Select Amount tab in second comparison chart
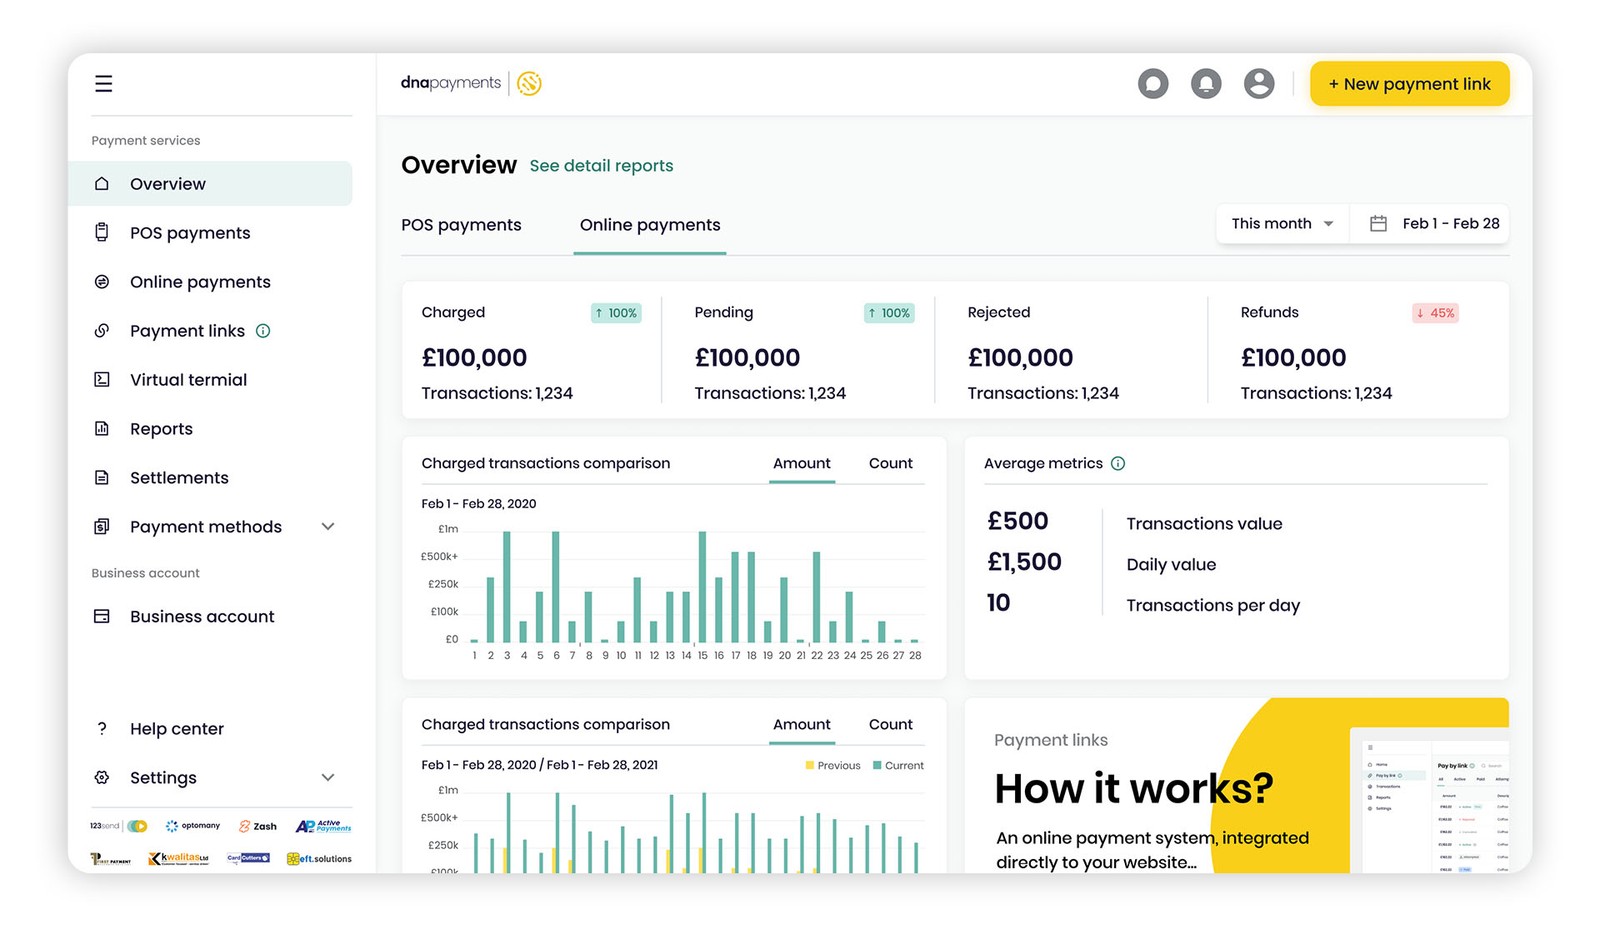The height and width of the screenshot is (929, 1600). click(802, 725)
